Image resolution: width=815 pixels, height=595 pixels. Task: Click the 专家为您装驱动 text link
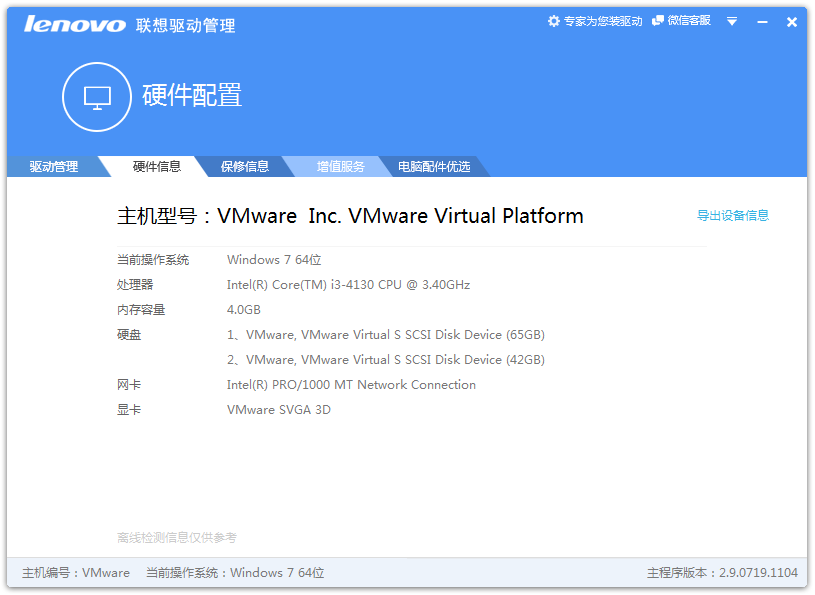tap(603, 21)
